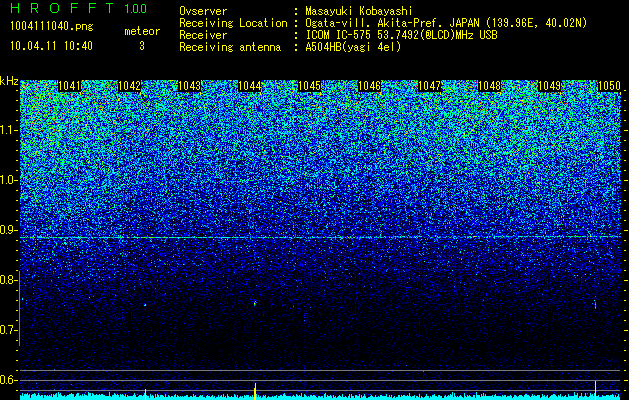Click the cyan signal-level strip at the bottom
629x400 pixels.
321,397
